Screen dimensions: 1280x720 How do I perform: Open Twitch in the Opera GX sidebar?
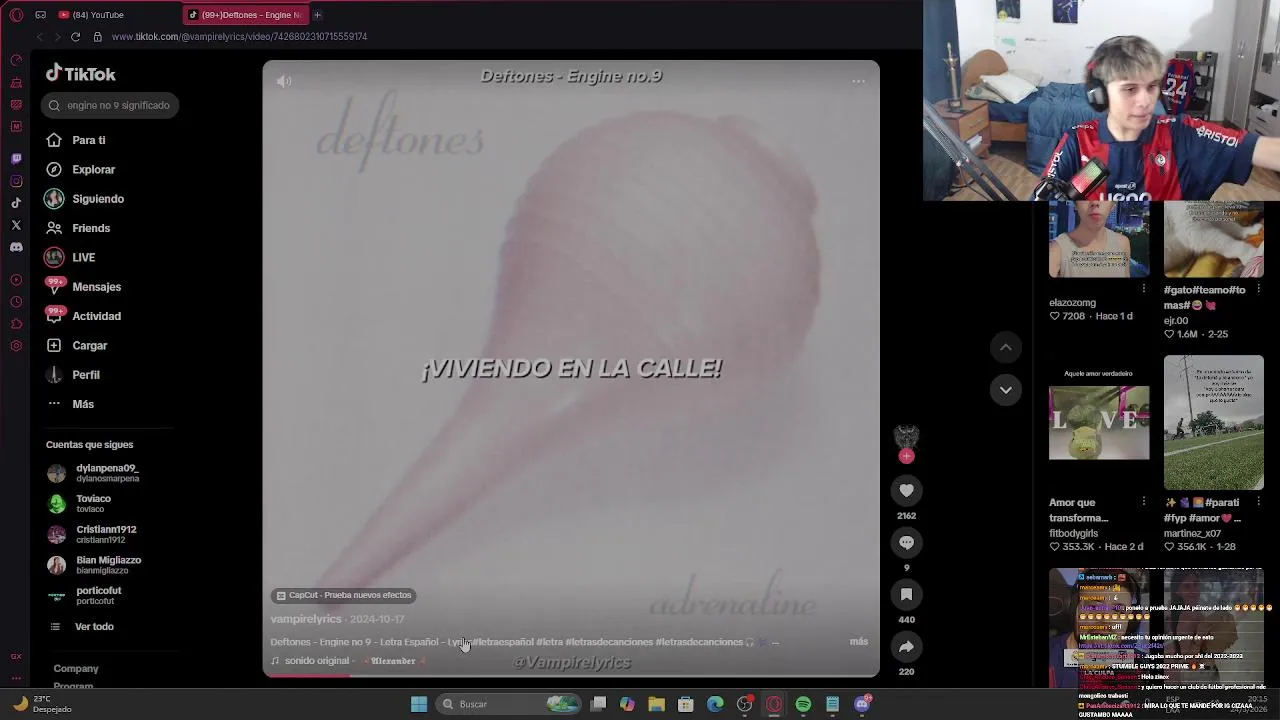point(16,159)
